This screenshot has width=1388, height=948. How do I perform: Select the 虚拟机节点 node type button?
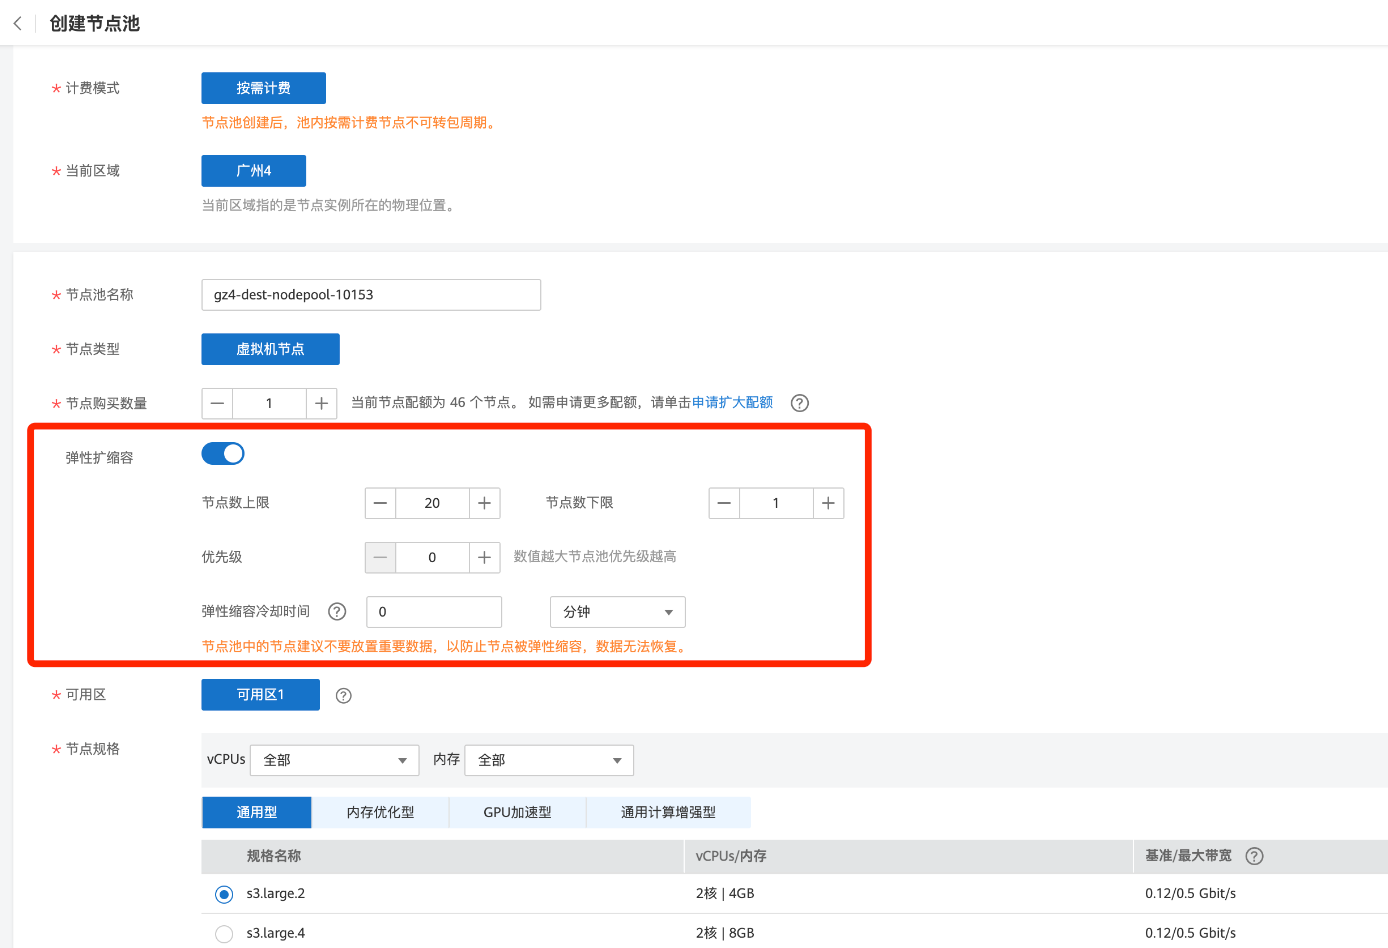pos(271,349)
